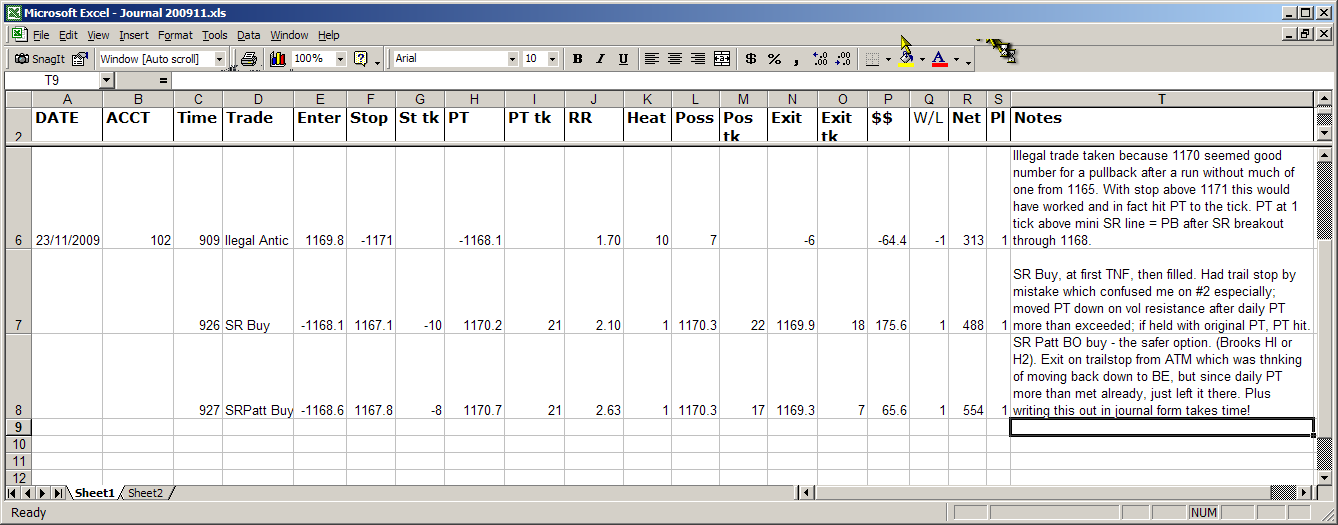Select row 9 header
This screenshot has width=1338, height=525.
tap(18, 427)
